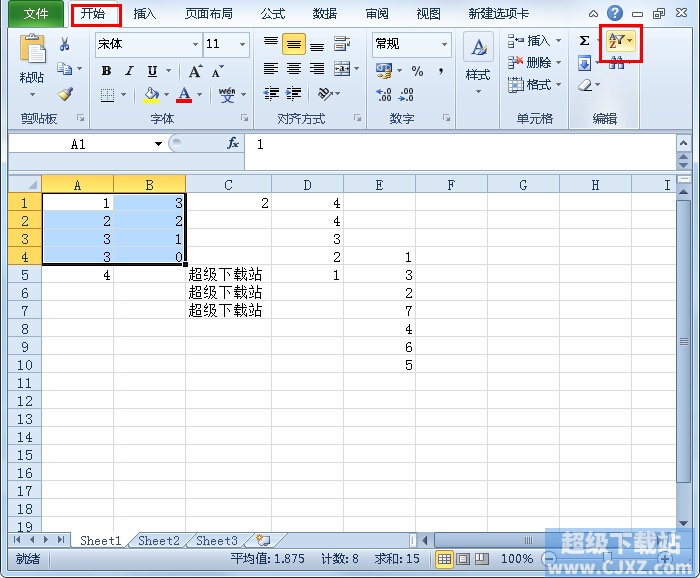Click the Fill down icon
Screen dimensions: 700x578
[x=584, y=63]
